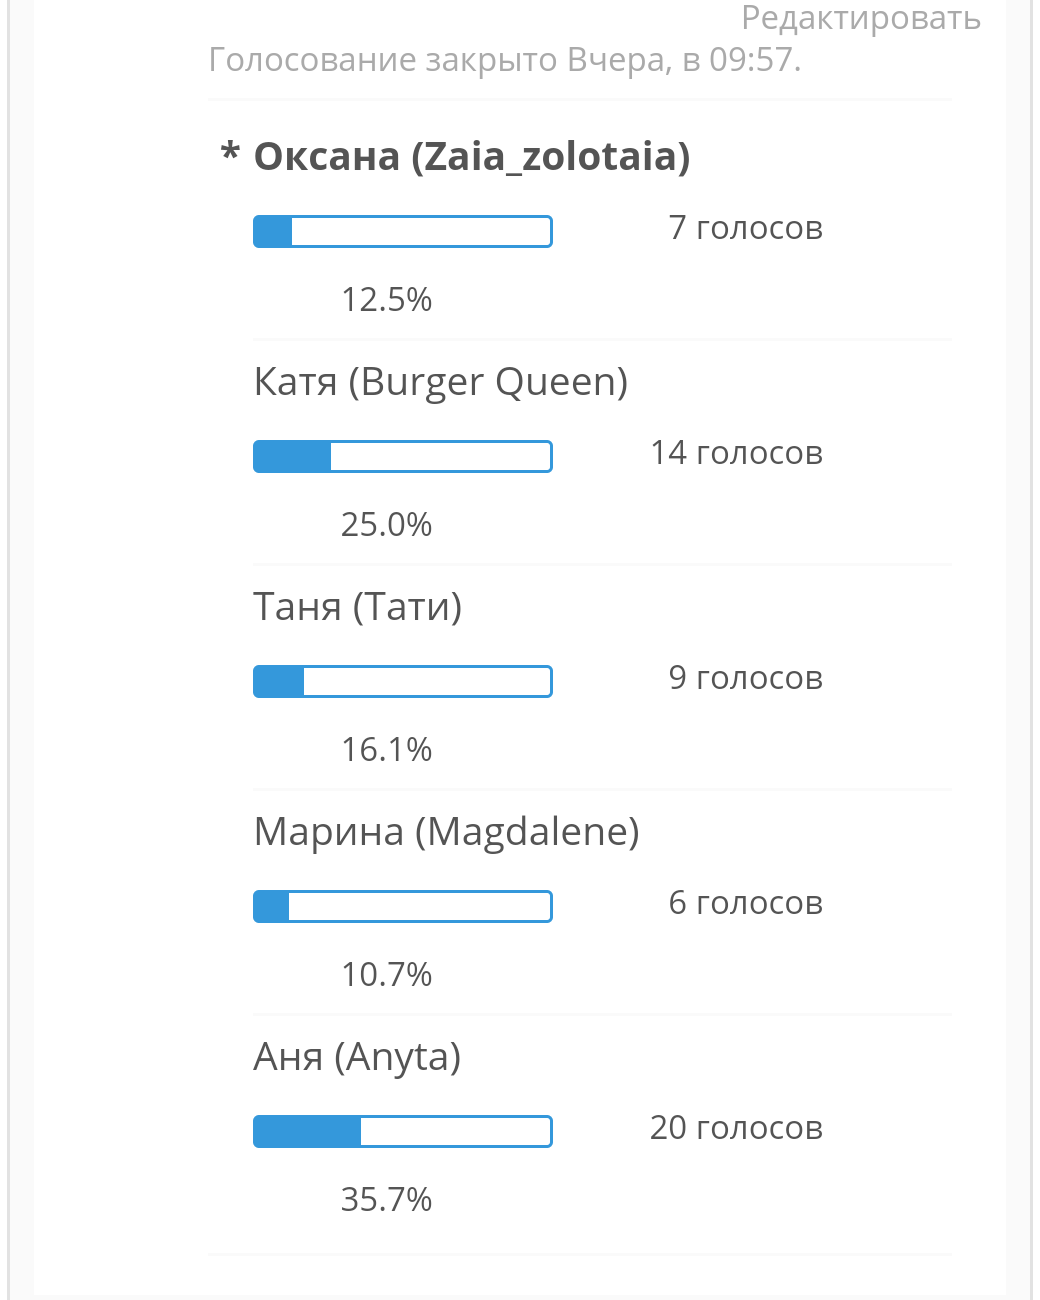The image size is (1040, 1300).
Task: Click the asterisk next to Оксана
Action: 230,152
